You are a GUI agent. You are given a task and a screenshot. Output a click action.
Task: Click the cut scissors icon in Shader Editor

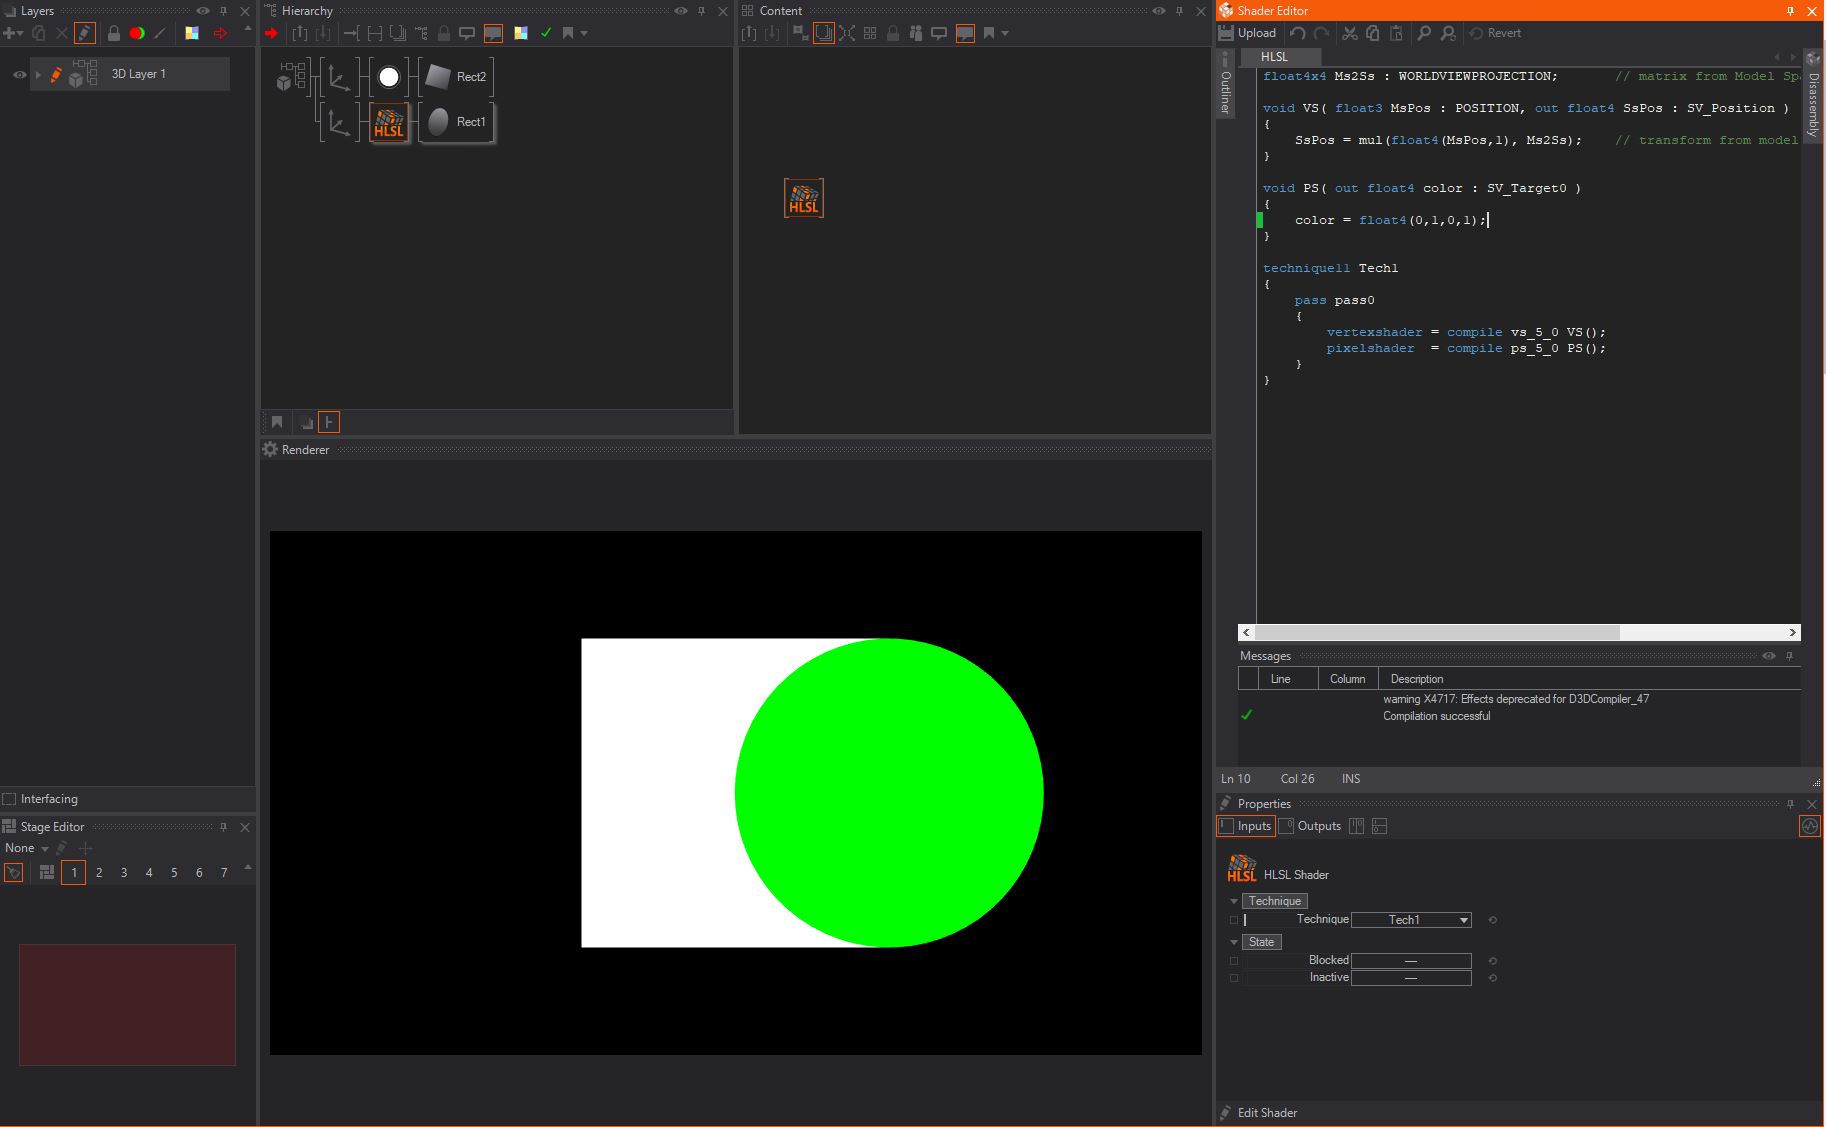pyautogui.click(x=1350, y=33)
